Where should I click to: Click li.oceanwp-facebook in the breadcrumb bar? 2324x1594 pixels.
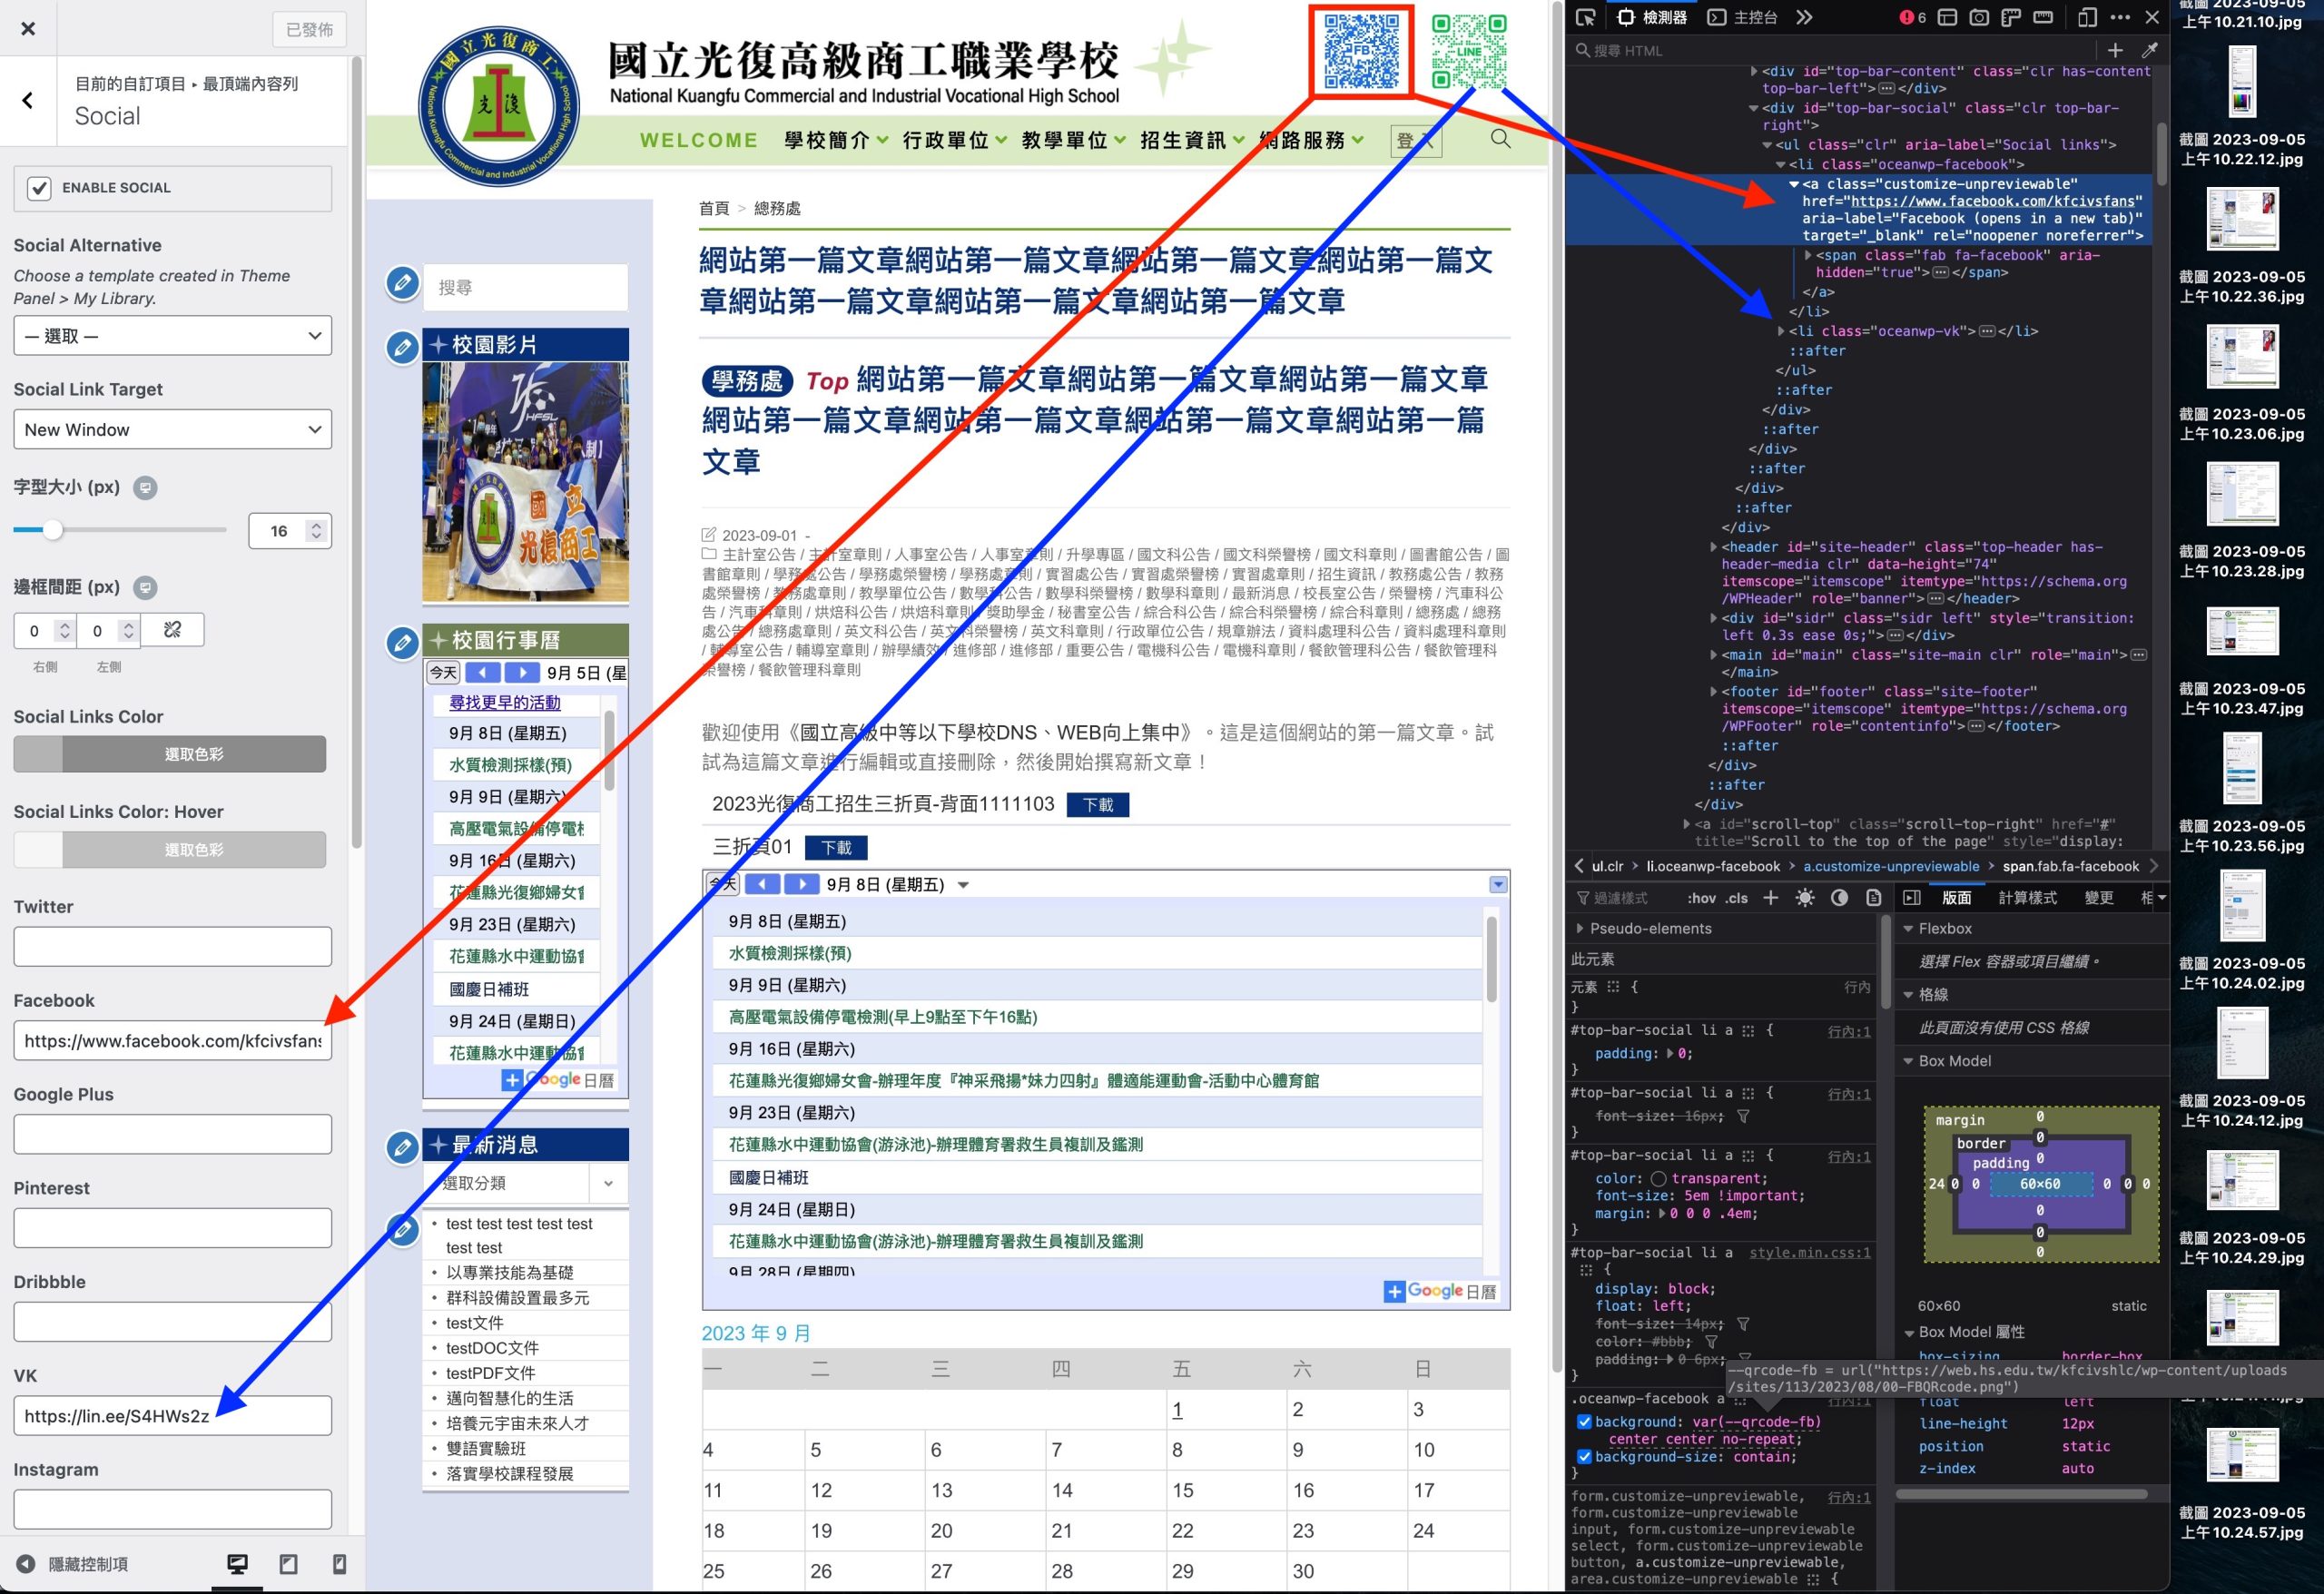click(x=1713, y=867)
